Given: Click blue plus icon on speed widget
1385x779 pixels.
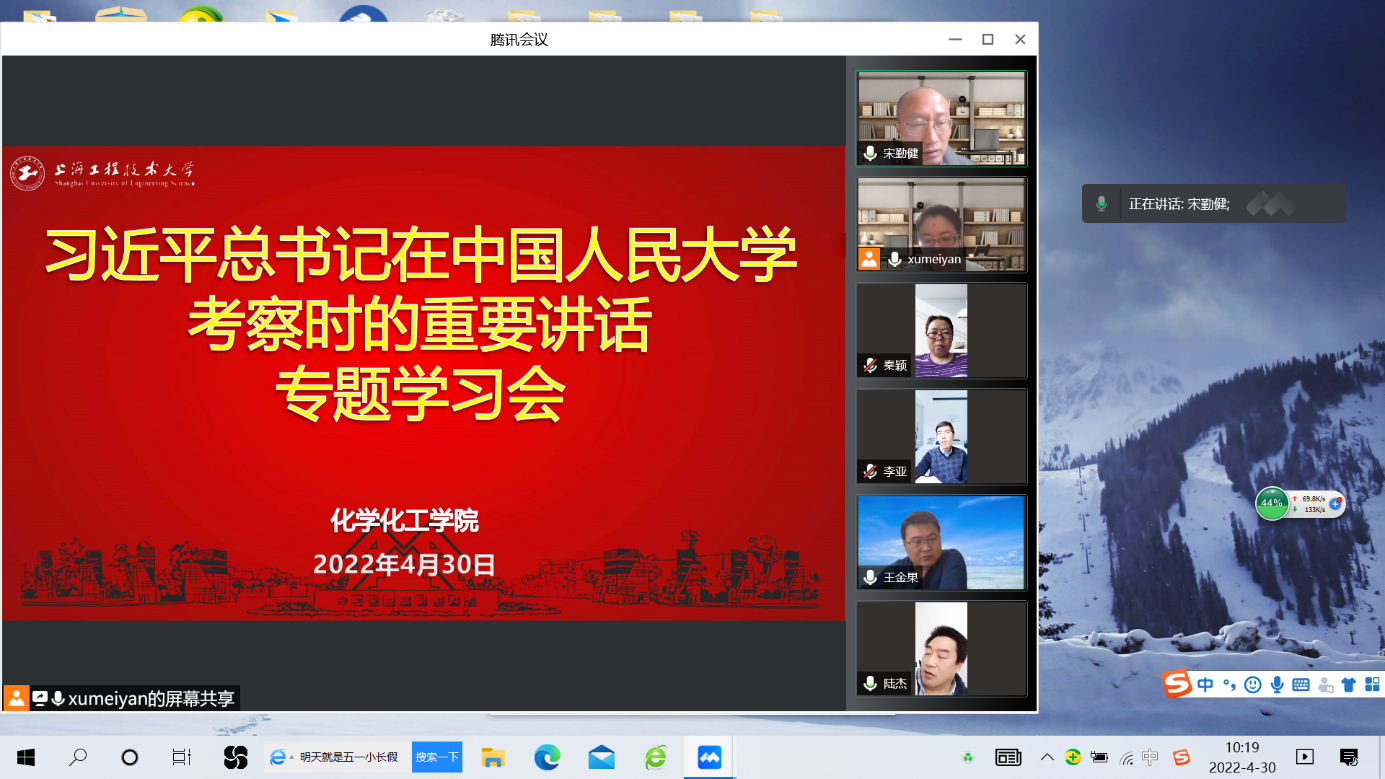Looking at the screenshot, I should click(x=1335, y=503).
